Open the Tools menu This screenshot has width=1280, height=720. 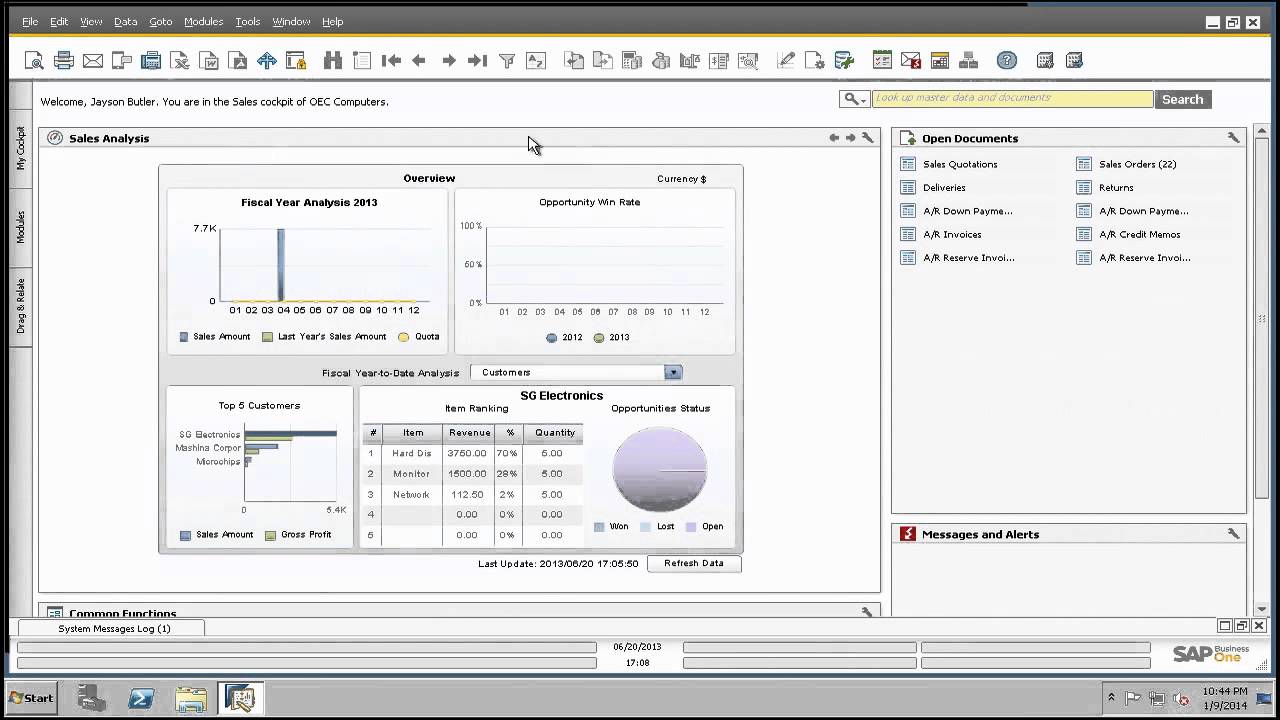(248, 21)
